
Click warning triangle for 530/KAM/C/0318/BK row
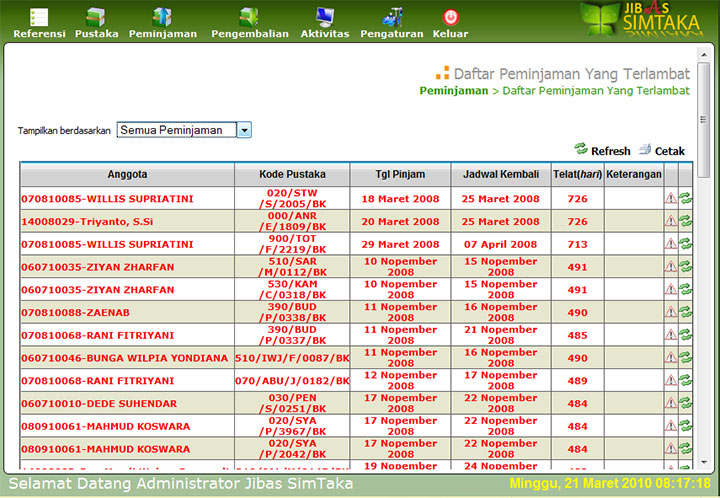671,289
